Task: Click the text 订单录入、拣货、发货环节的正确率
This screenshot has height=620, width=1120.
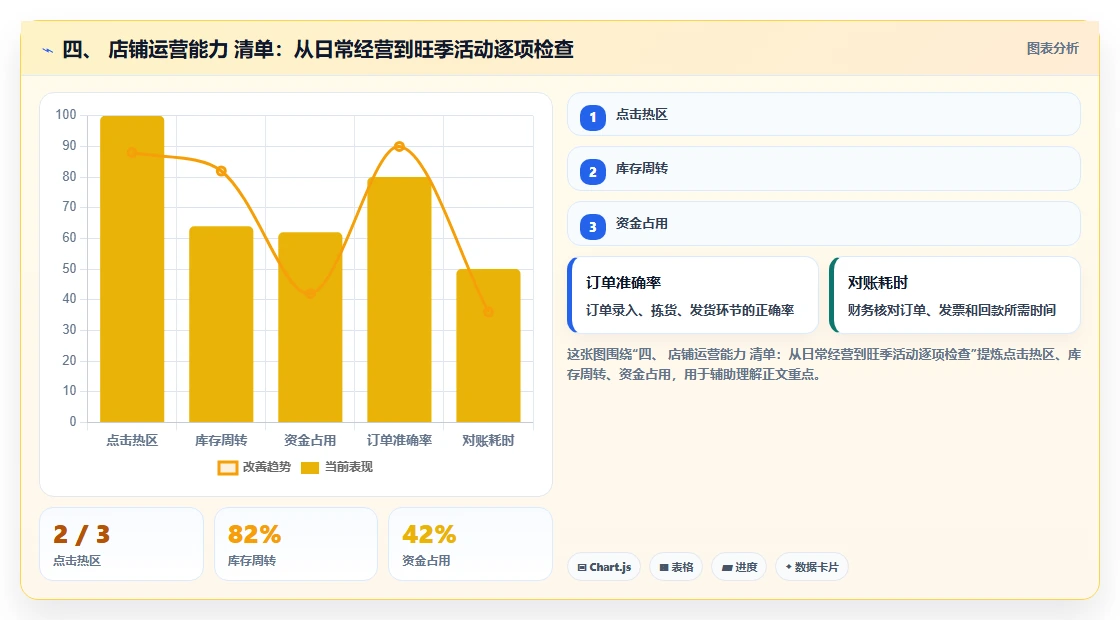Action: pyautogui.click(x=690, y=310)
